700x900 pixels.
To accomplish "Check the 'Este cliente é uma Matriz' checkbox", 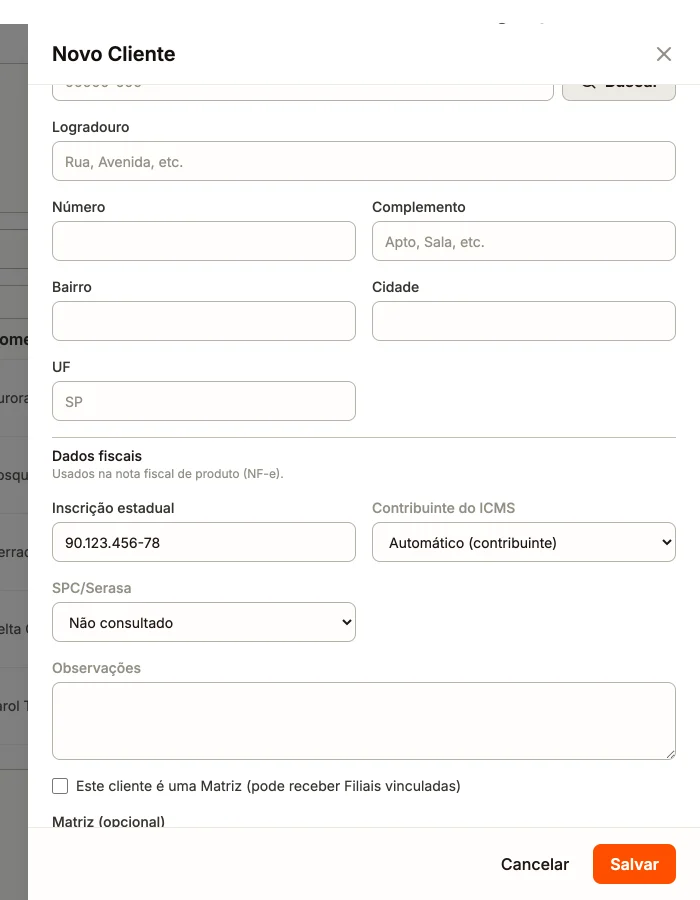I will point(60,786).
